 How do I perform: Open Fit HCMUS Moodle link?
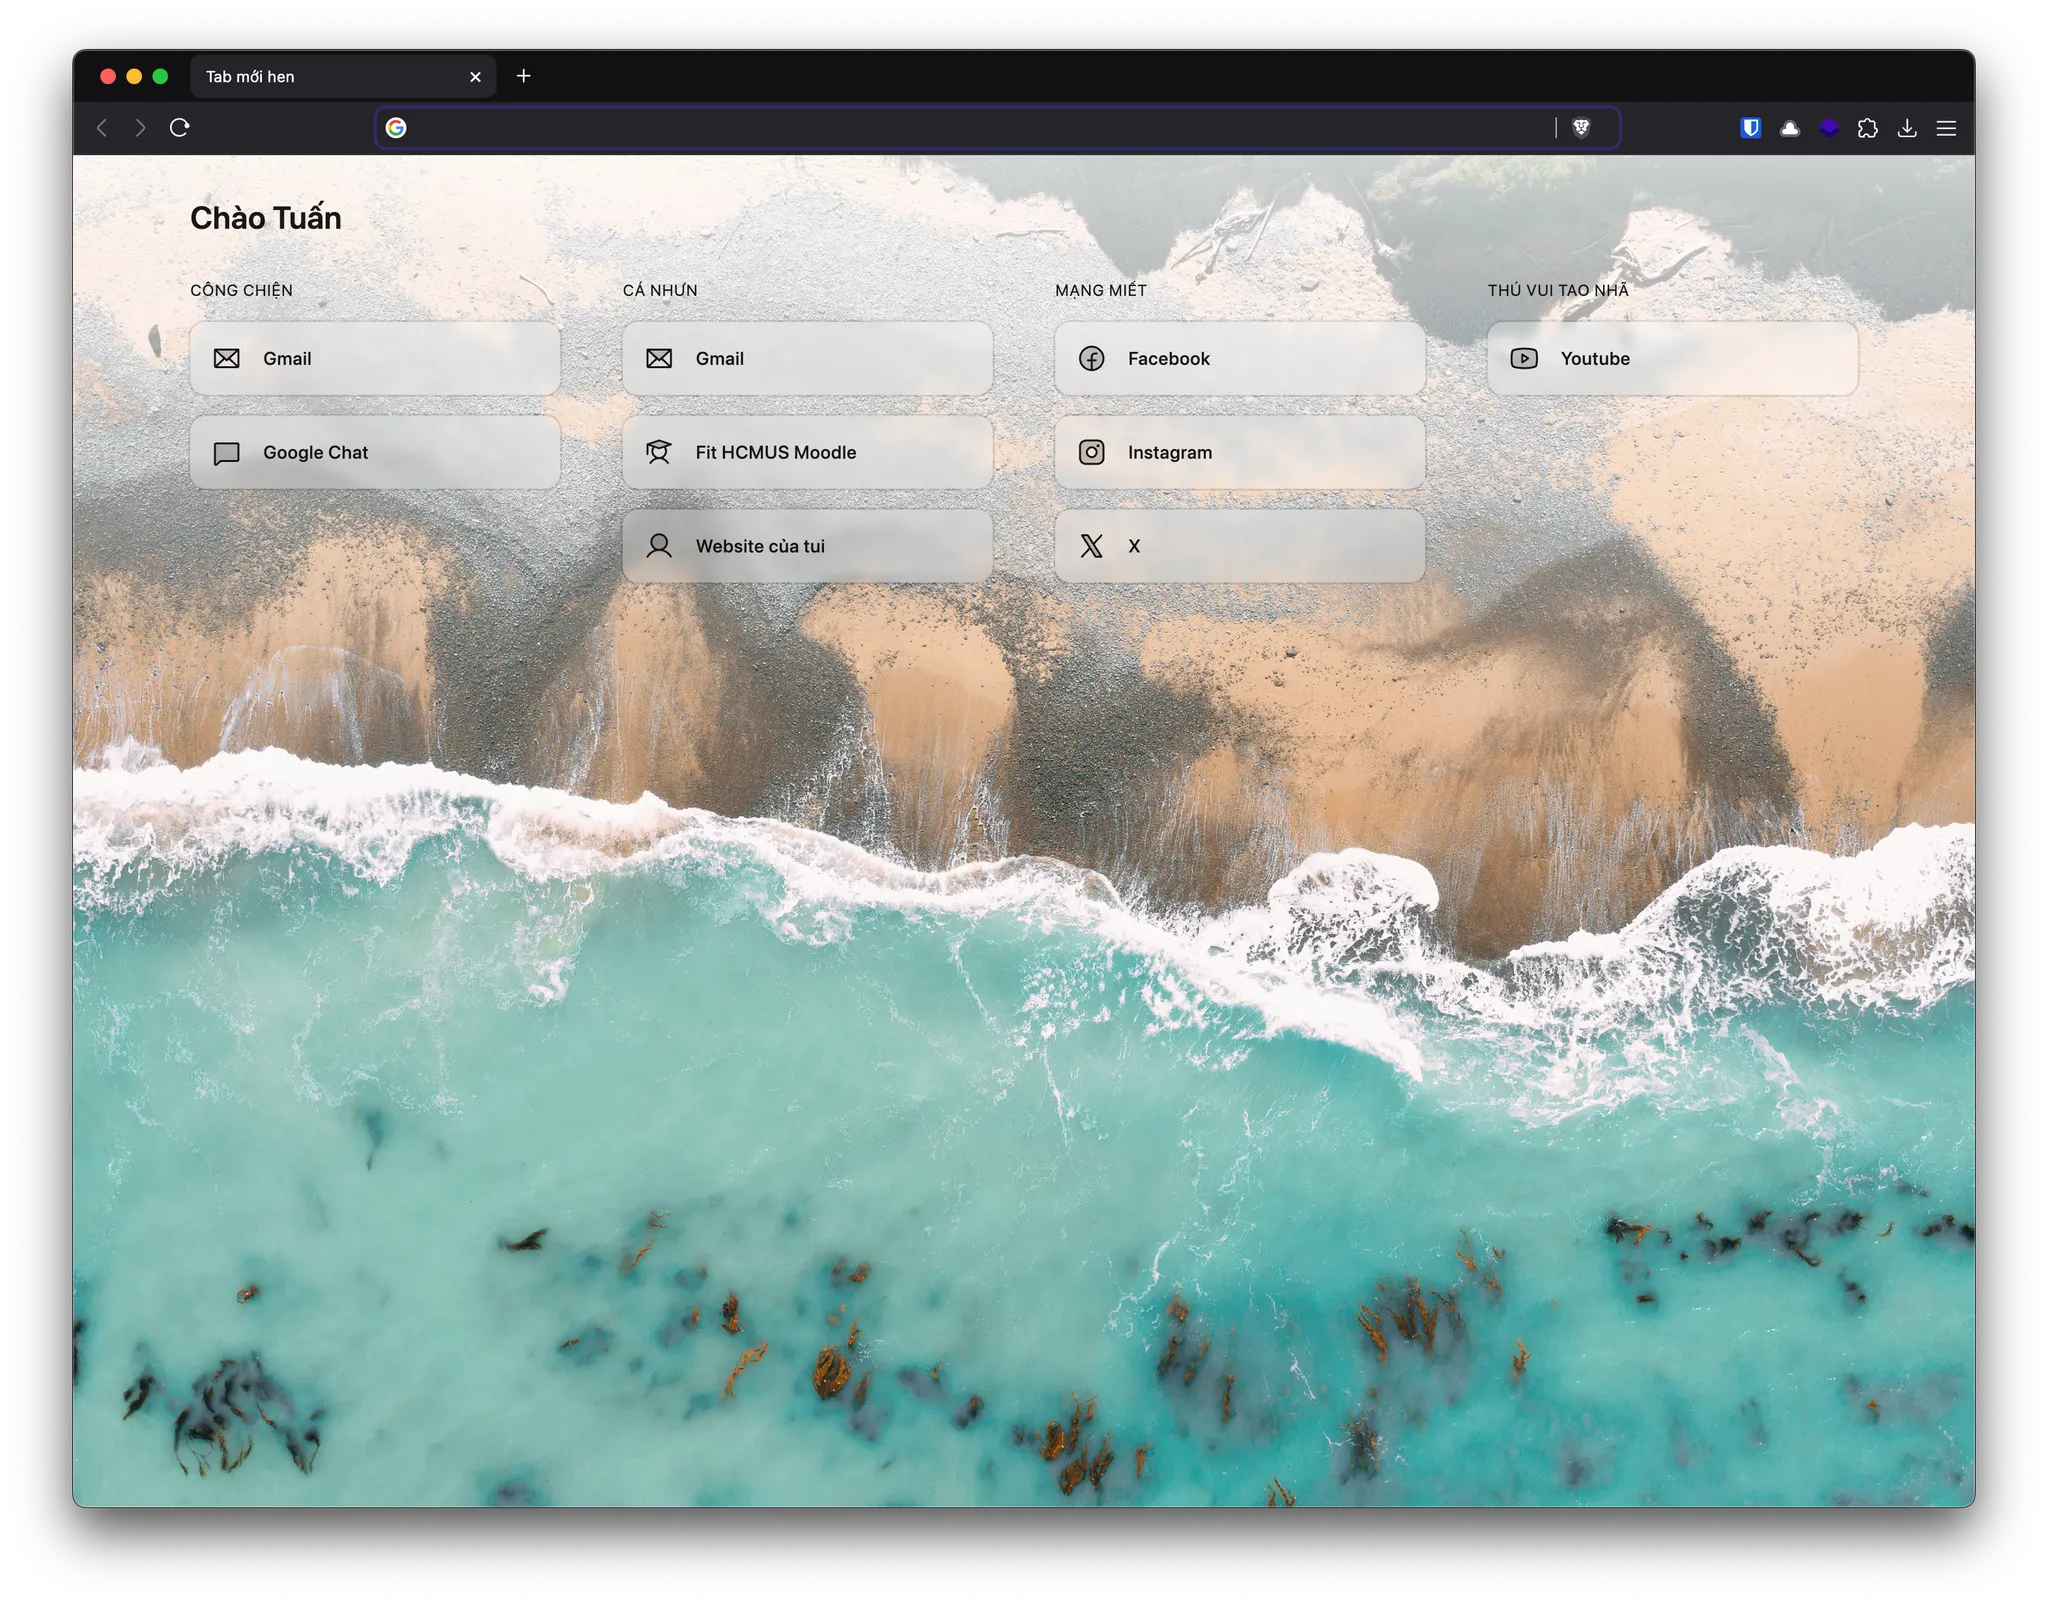click(807, 452)
